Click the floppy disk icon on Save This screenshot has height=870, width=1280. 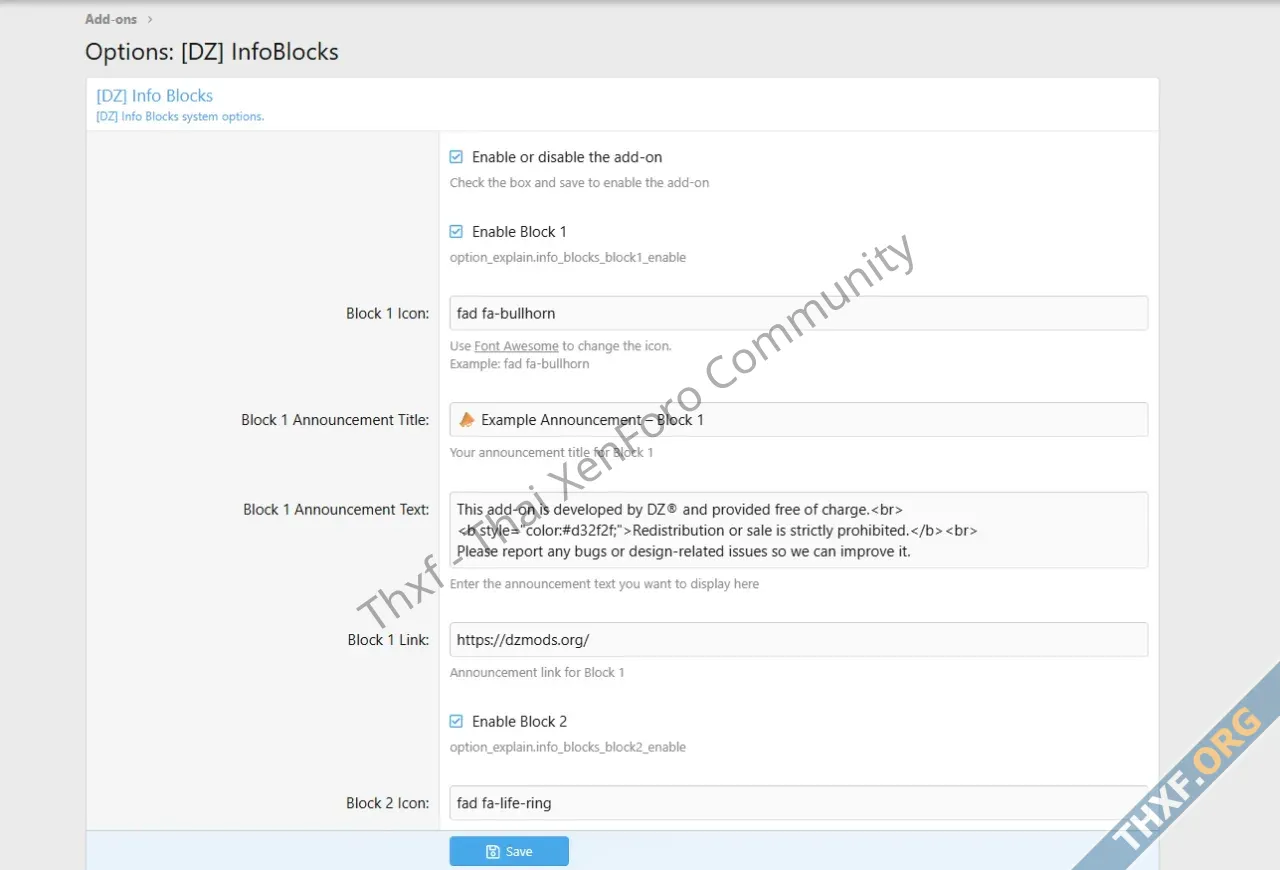[492, 852]
